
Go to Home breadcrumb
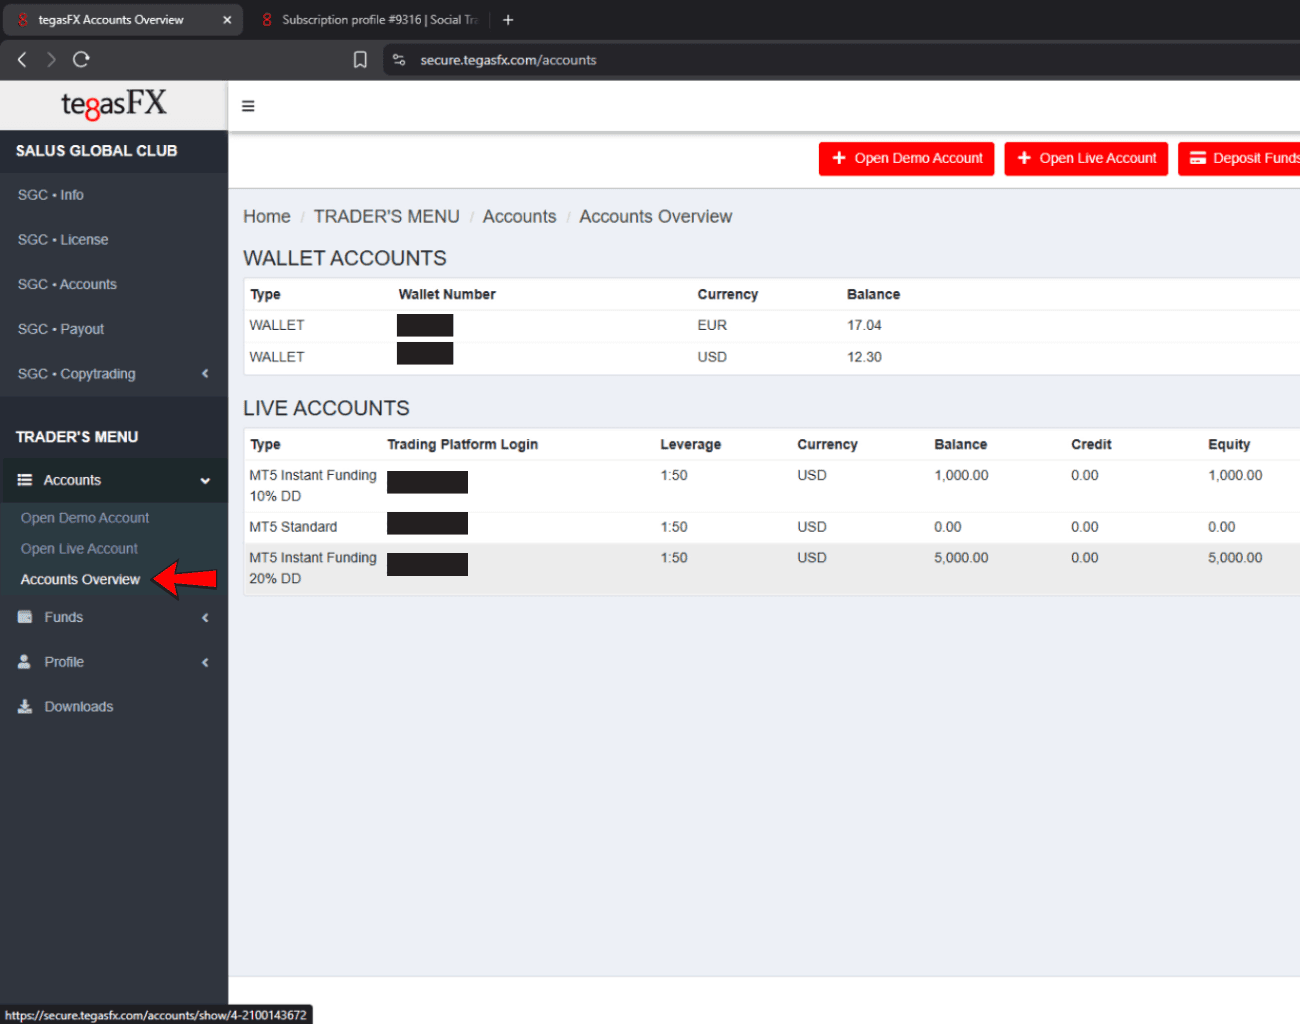(267, 217)
